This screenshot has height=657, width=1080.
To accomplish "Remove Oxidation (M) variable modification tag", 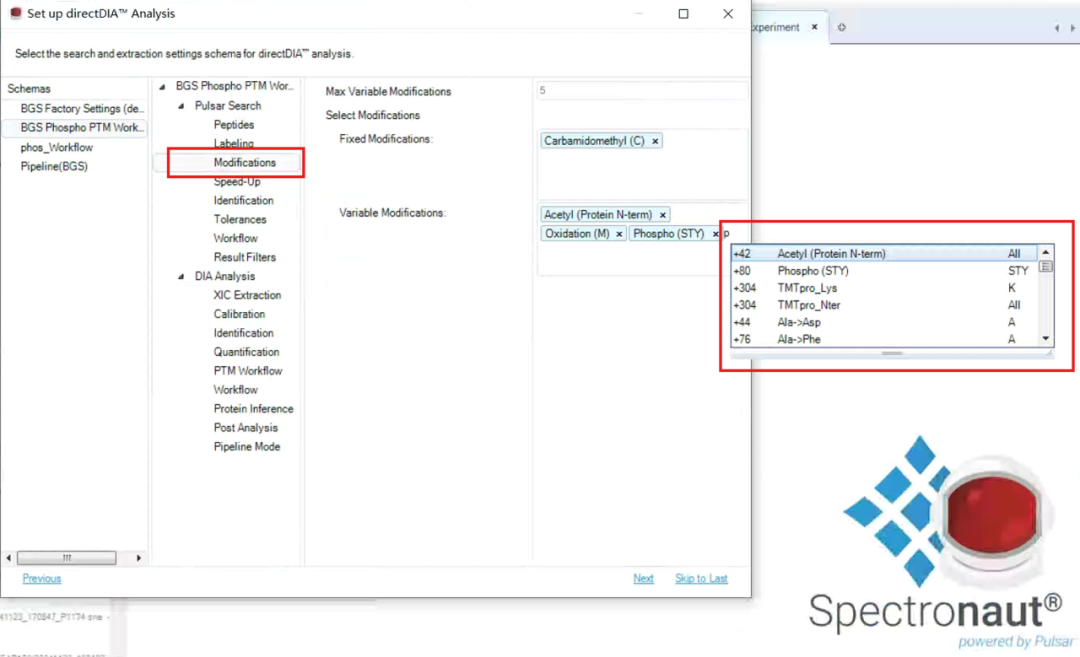I will click(619, 234).
